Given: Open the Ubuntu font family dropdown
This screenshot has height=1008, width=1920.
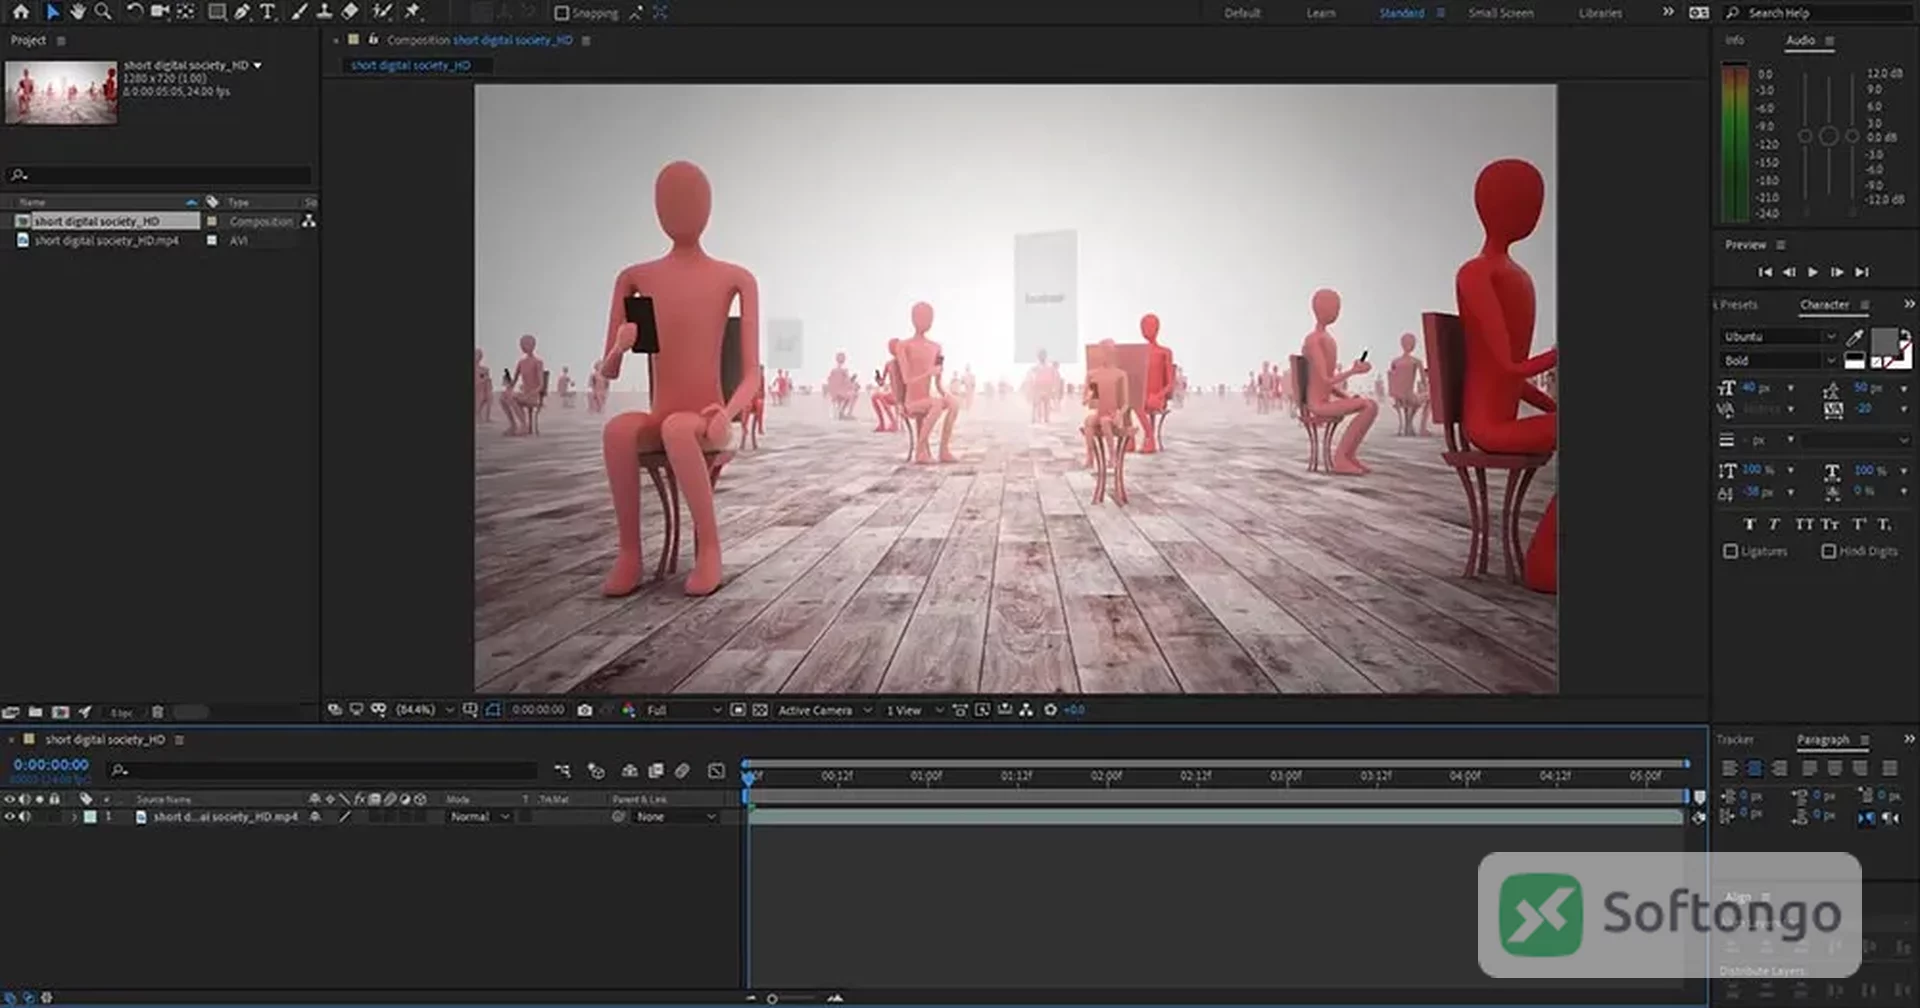Looking at the screenshot, I should click(1780, 337).
